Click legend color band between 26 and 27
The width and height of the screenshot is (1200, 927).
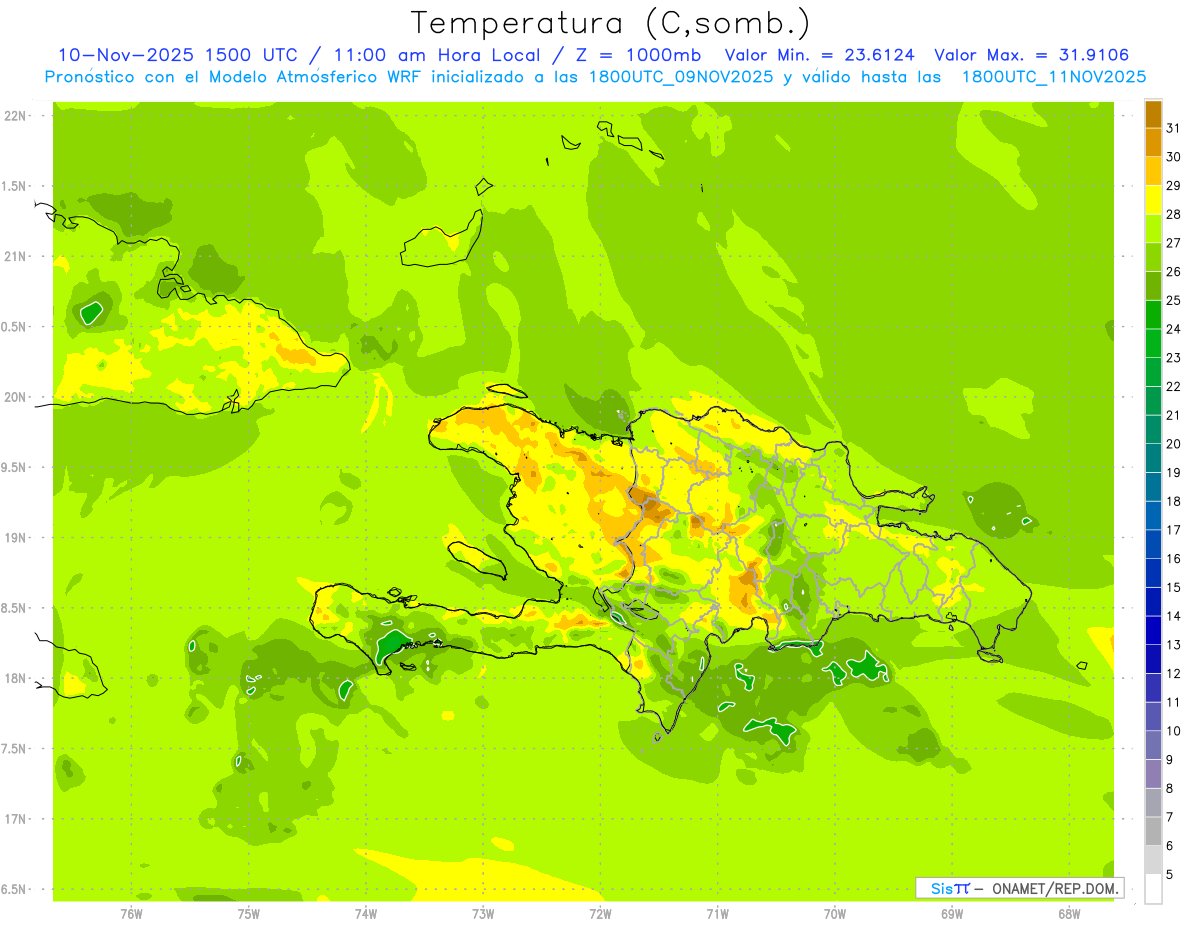1153,257
